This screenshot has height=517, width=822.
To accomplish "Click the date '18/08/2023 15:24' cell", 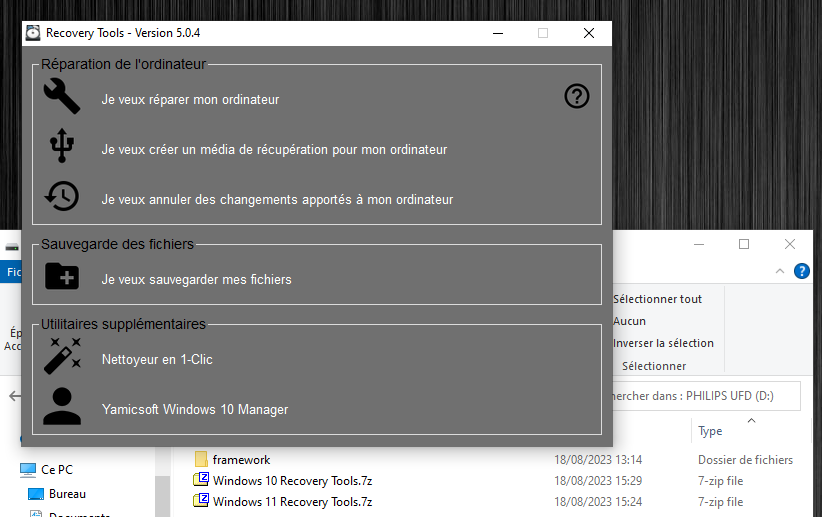I will pos(598,502).
